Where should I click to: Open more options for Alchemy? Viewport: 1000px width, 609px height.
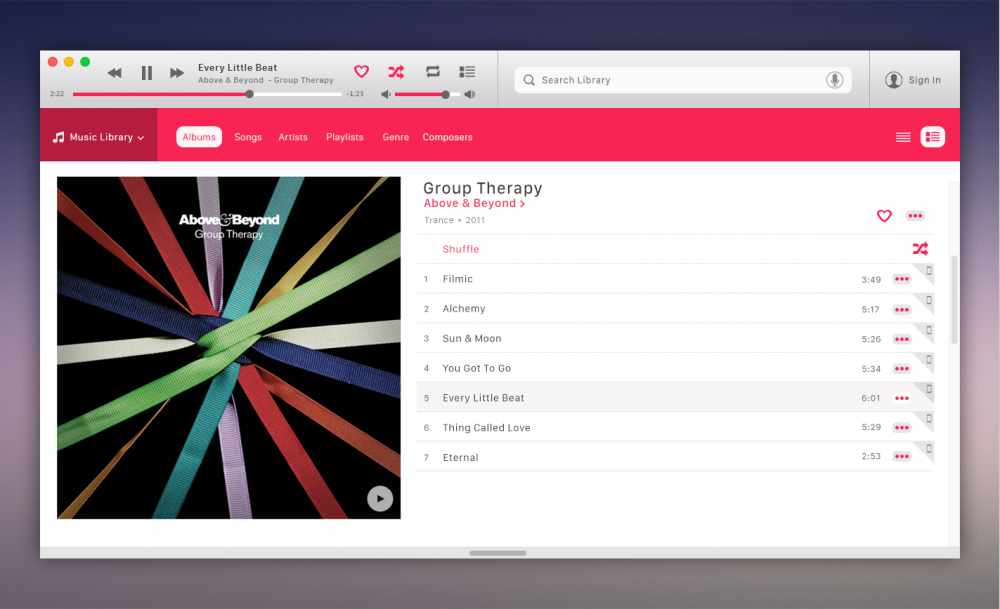click(x=902, y=309)
